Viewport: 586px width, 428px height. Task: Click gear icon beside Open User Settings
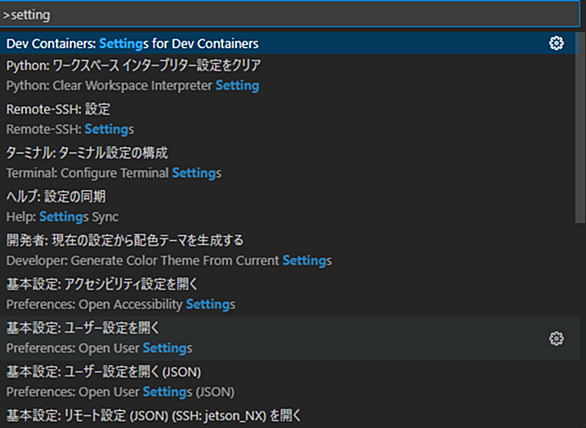(x=556, y=339)
